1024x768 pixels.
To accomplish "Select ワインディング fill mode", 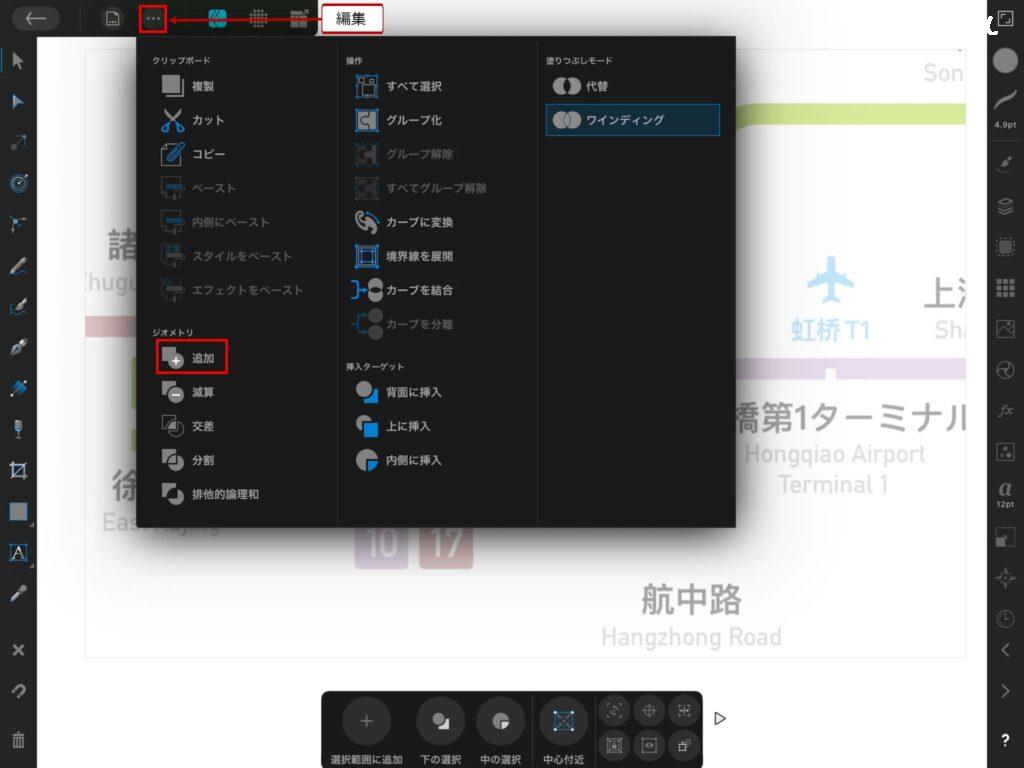I will 632,120.
